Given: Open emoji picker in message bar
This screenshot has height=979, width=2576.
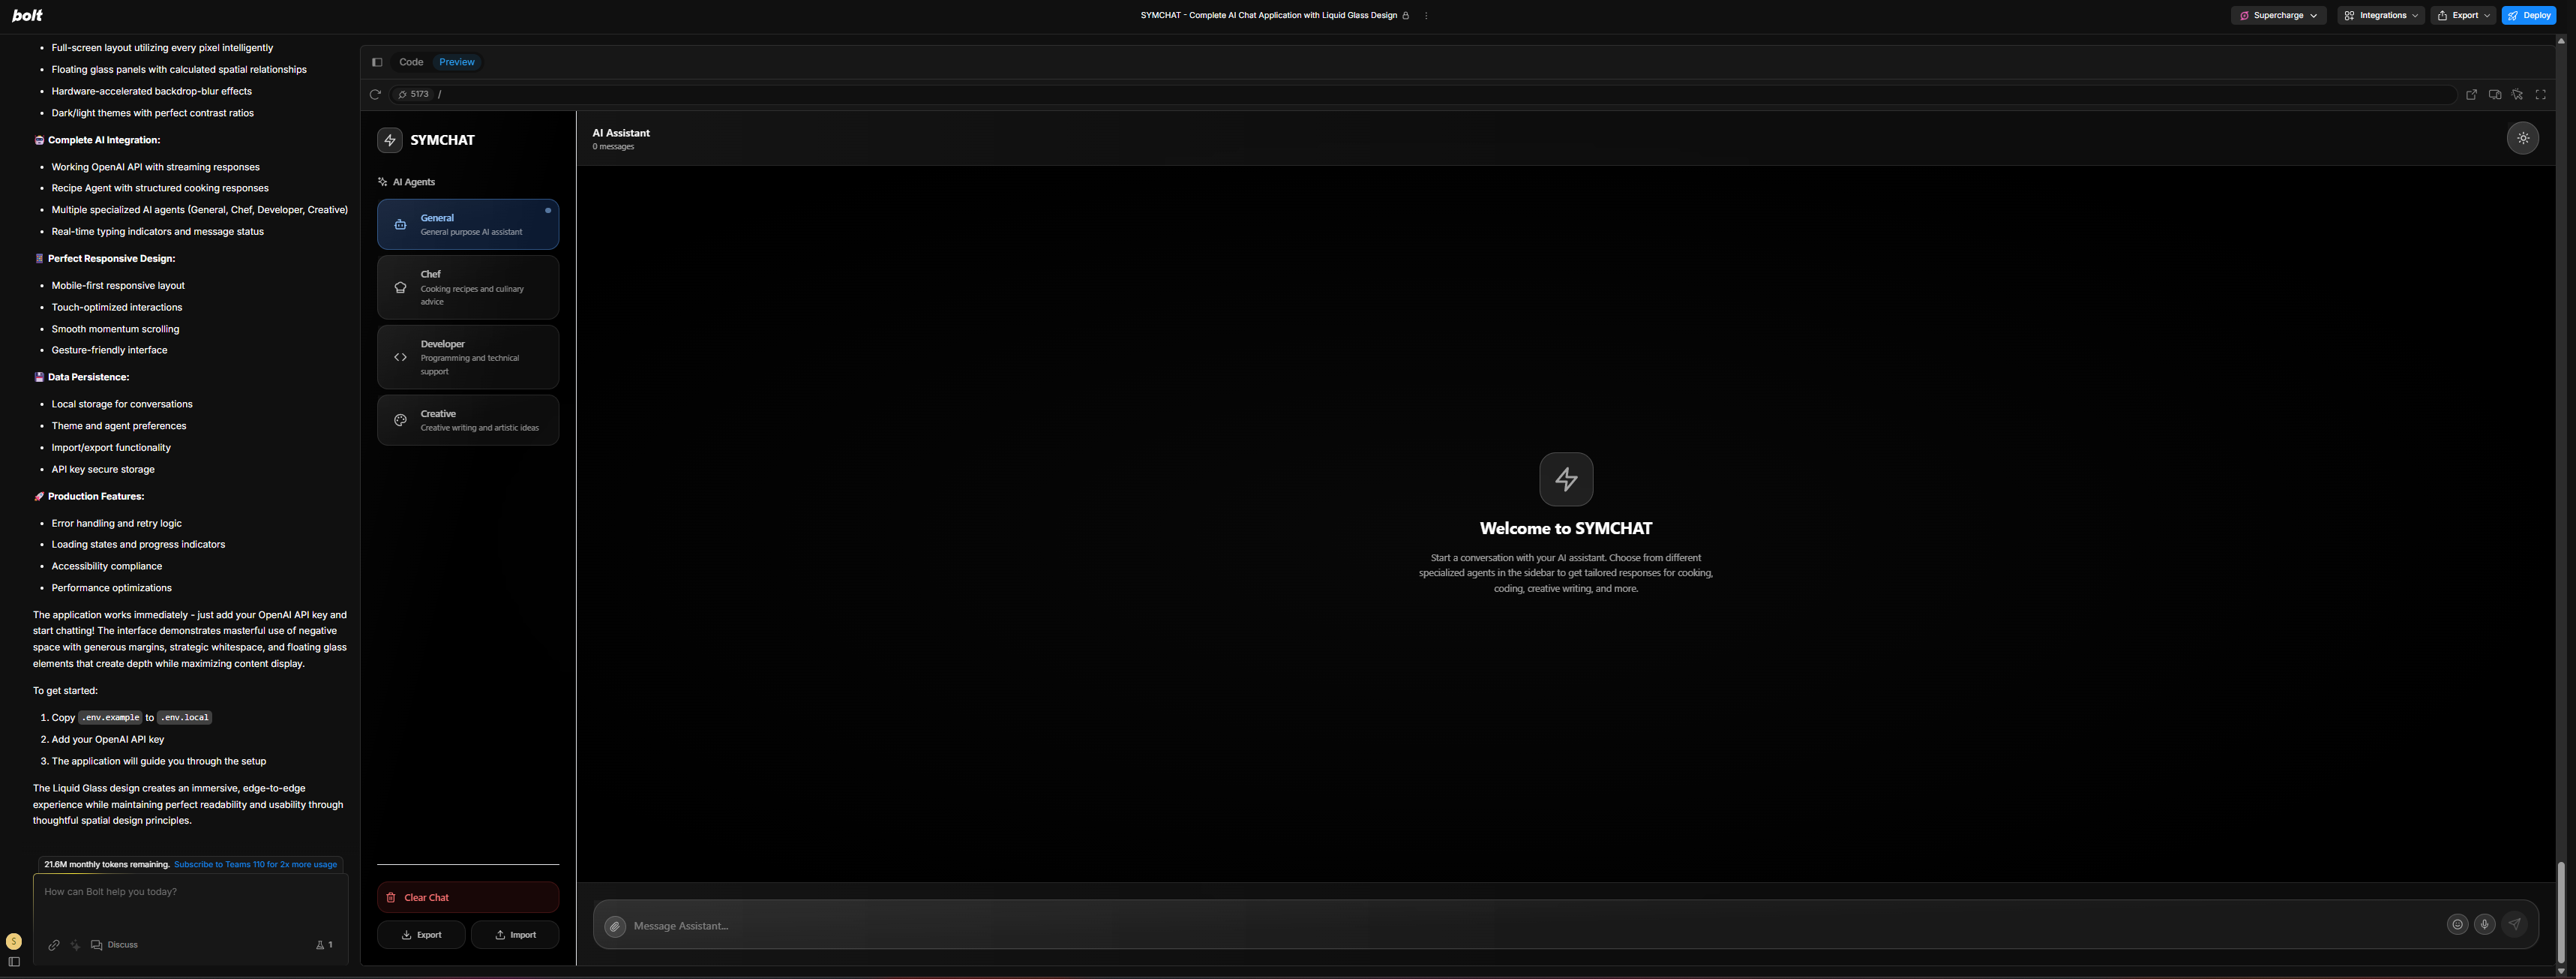Looking at the screenshot, I should pyautogui.click(x=2457, y=925).
